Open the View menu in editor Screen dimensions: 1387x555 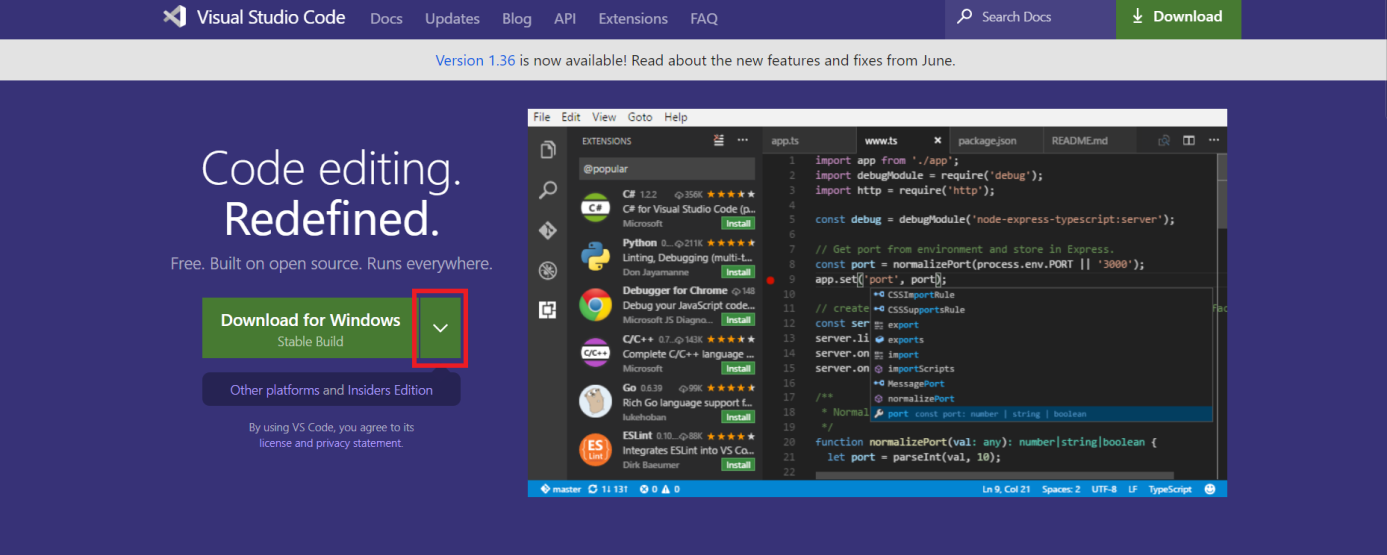click(604, 117)
